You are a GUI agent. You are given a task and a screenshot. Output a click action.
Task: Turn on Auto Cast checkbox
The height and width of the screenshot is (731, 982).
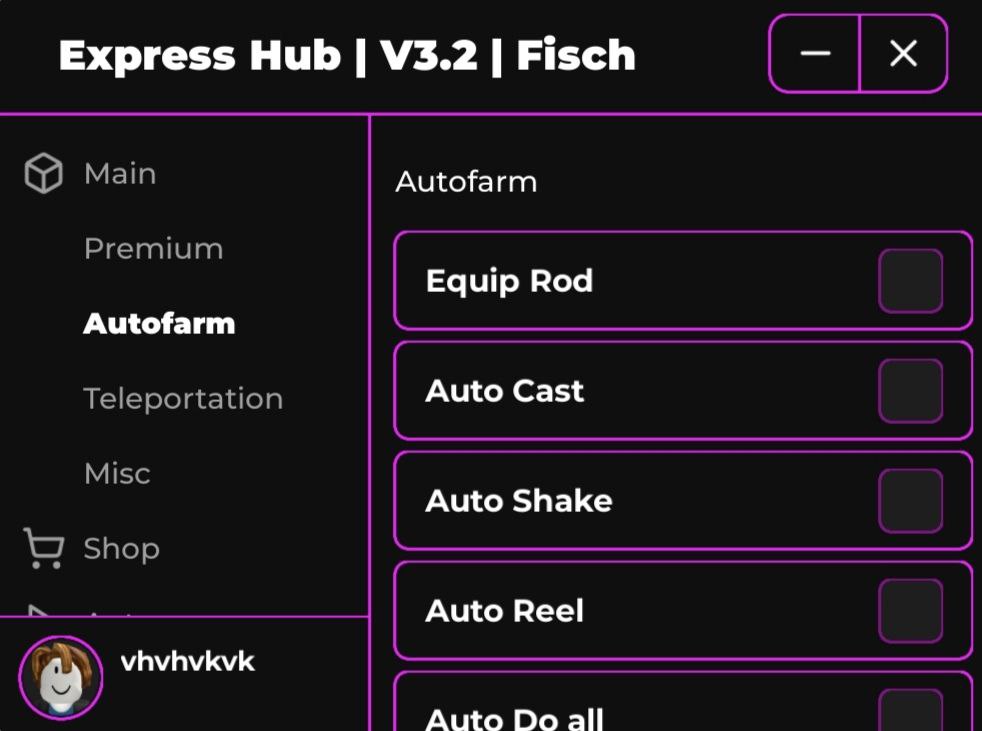tap(910, 391)
